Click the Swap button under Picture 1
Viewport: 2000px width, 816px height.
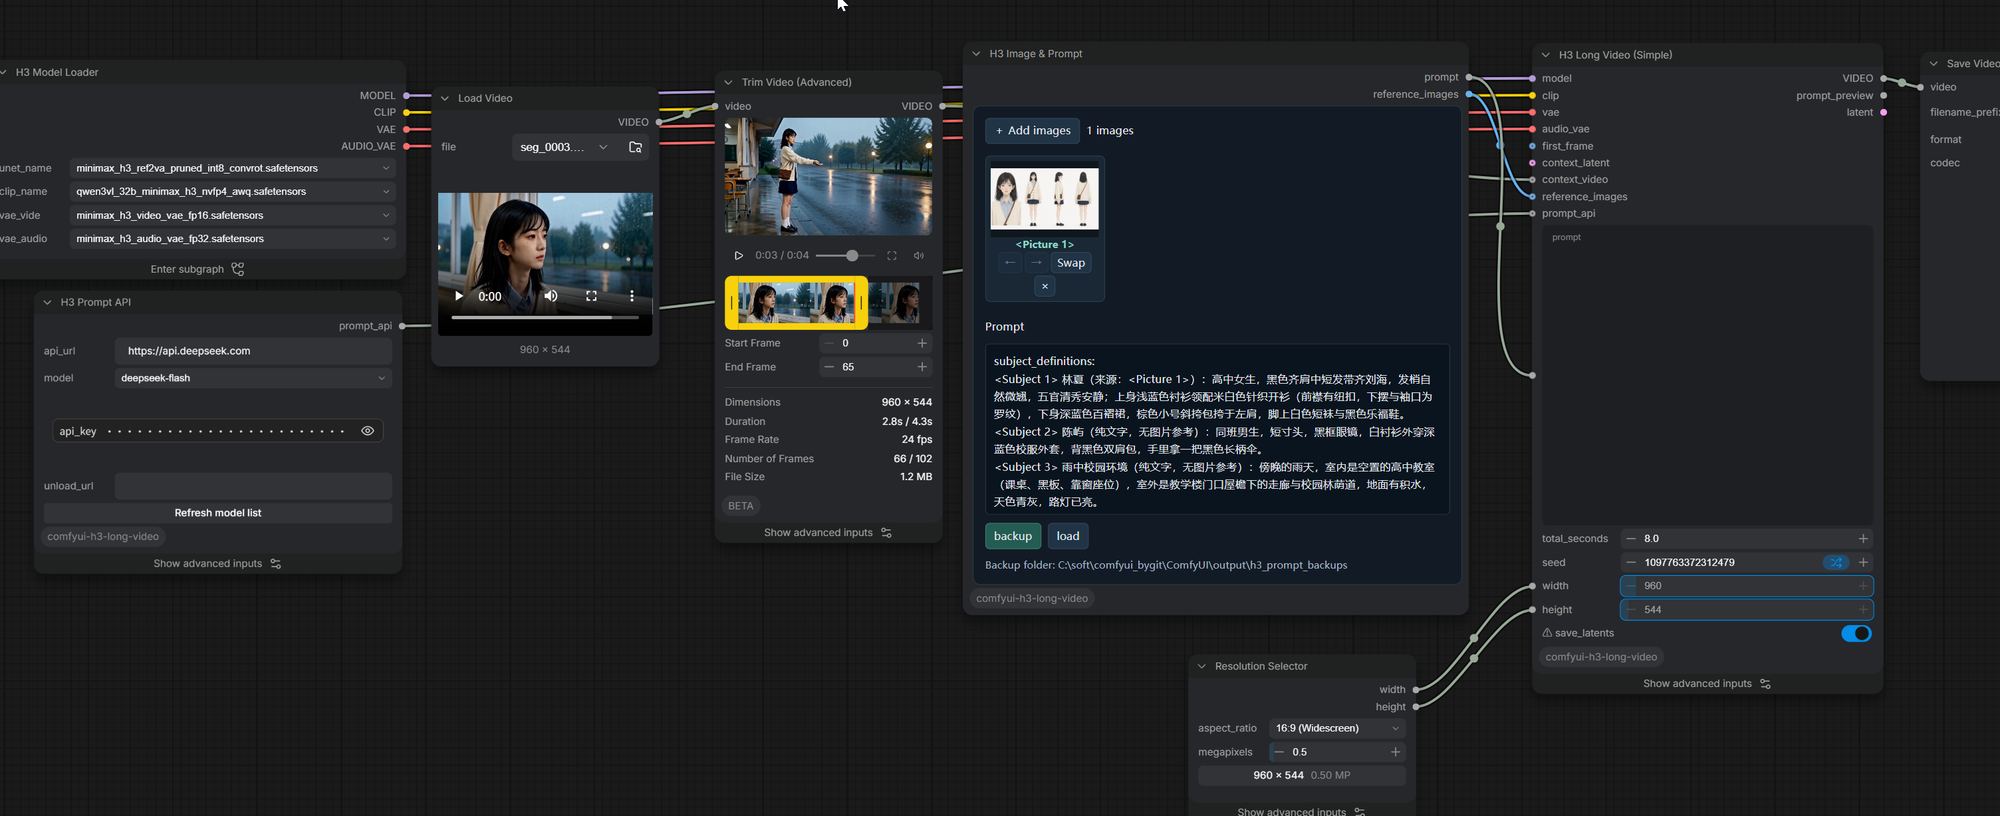pos(1071,263)
